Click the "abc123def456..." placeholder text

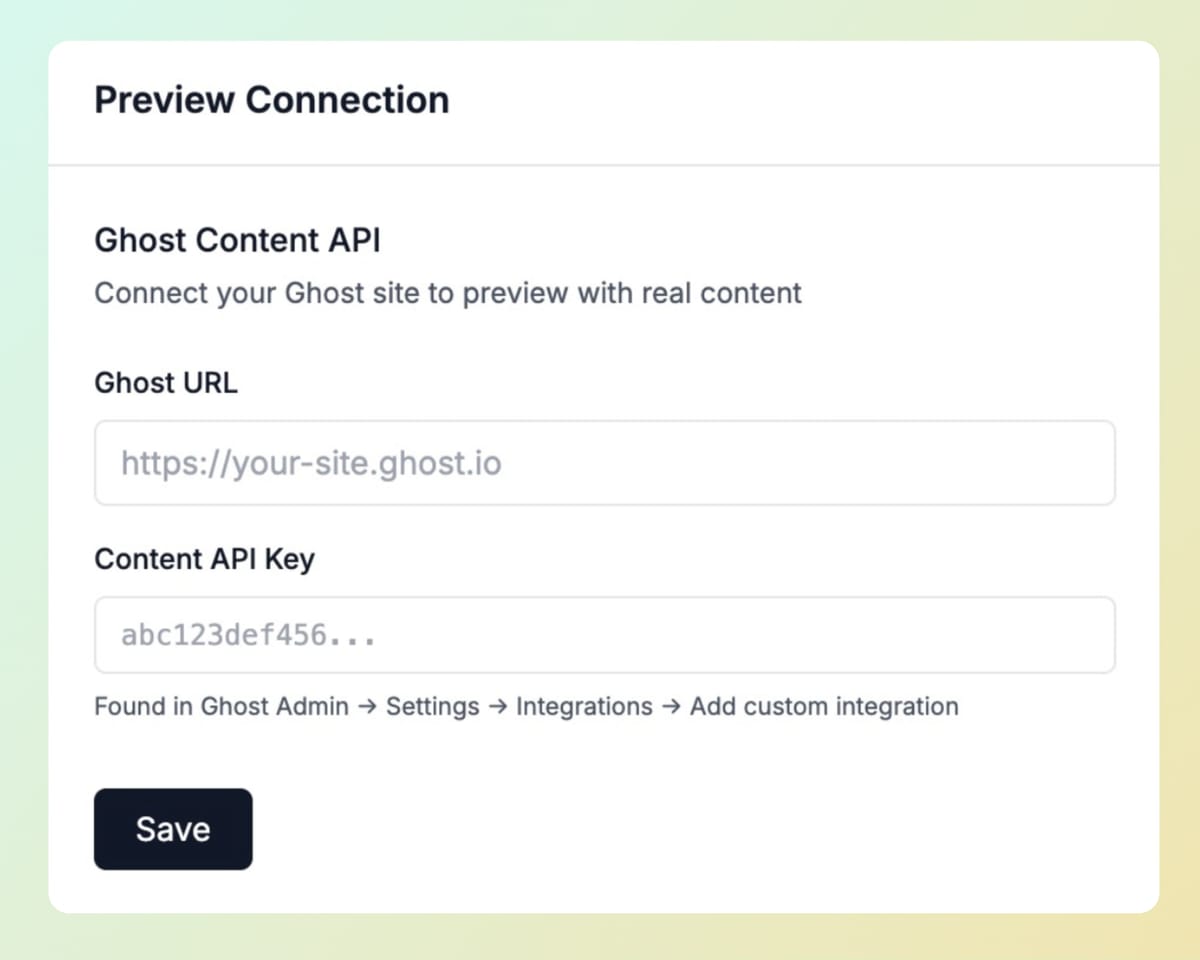pos(248,636)
